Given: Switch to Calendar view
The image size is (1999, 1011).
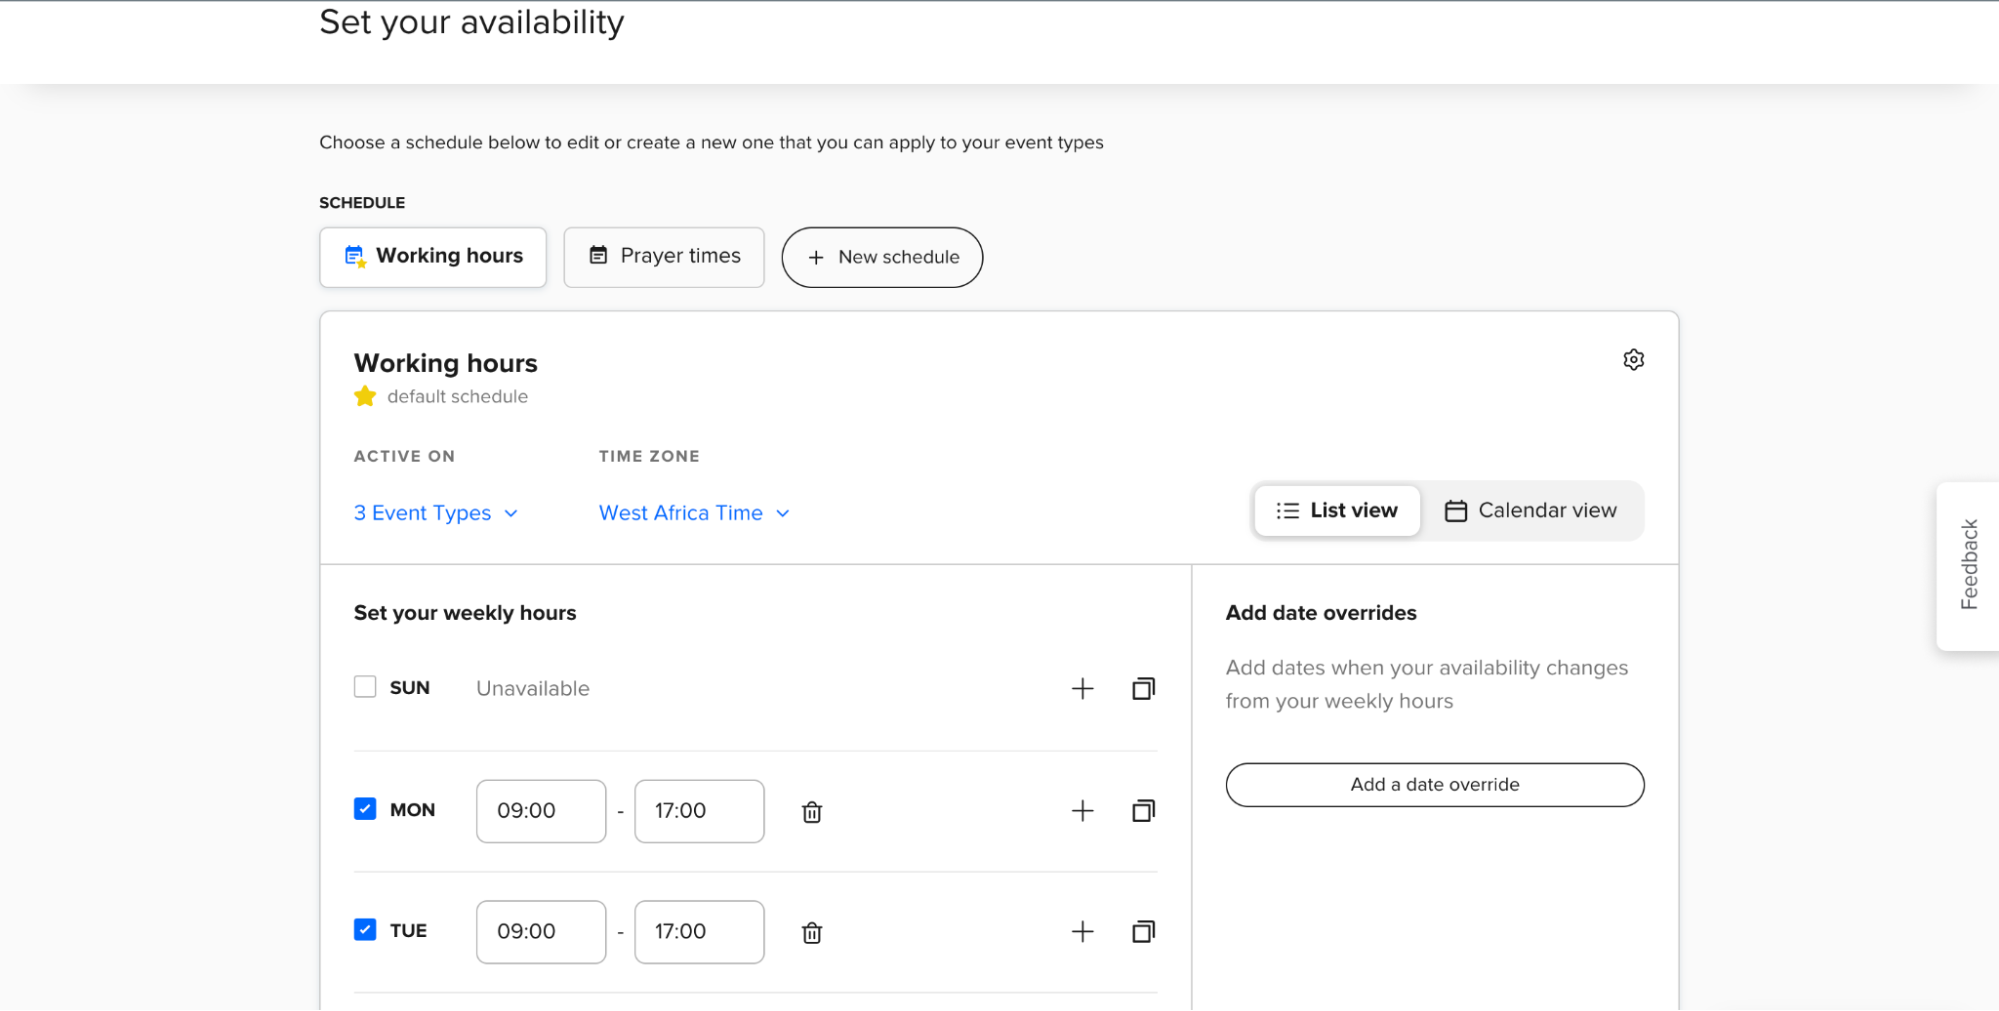Looking at the screenshot, I should click(x=1531, y=511).
